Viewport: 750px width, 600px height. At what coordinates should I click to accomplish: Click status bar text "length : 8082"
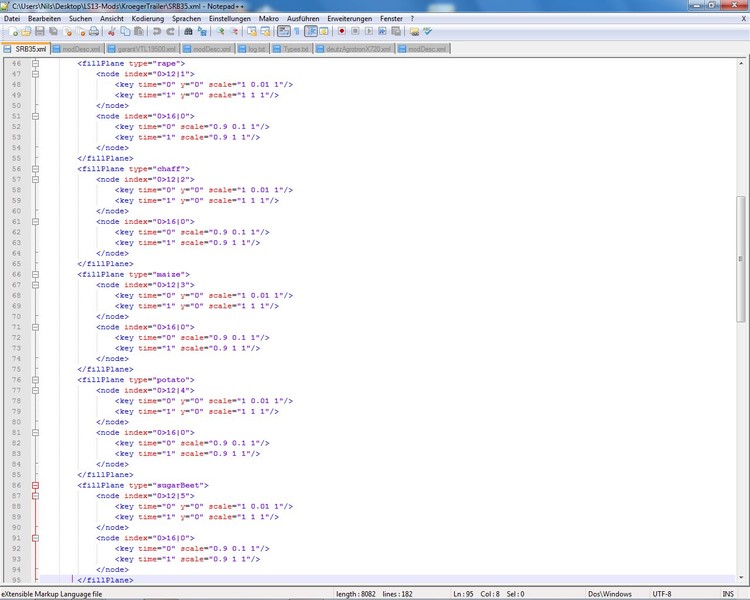pos(355,594)
